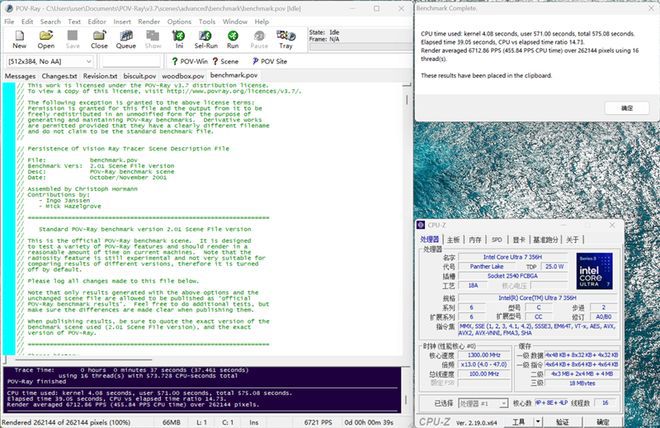Visit POV Site toolbar link
The image size is (660, 428).
[x=269, y=61]
